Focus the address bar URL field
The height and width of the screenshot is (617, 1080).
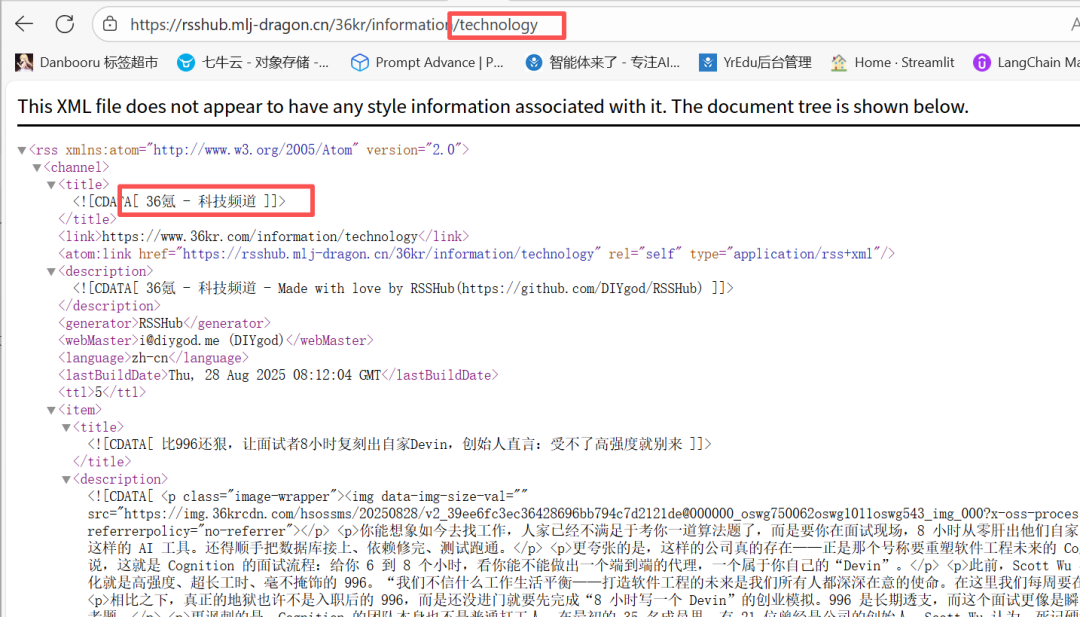click(585, 25)
